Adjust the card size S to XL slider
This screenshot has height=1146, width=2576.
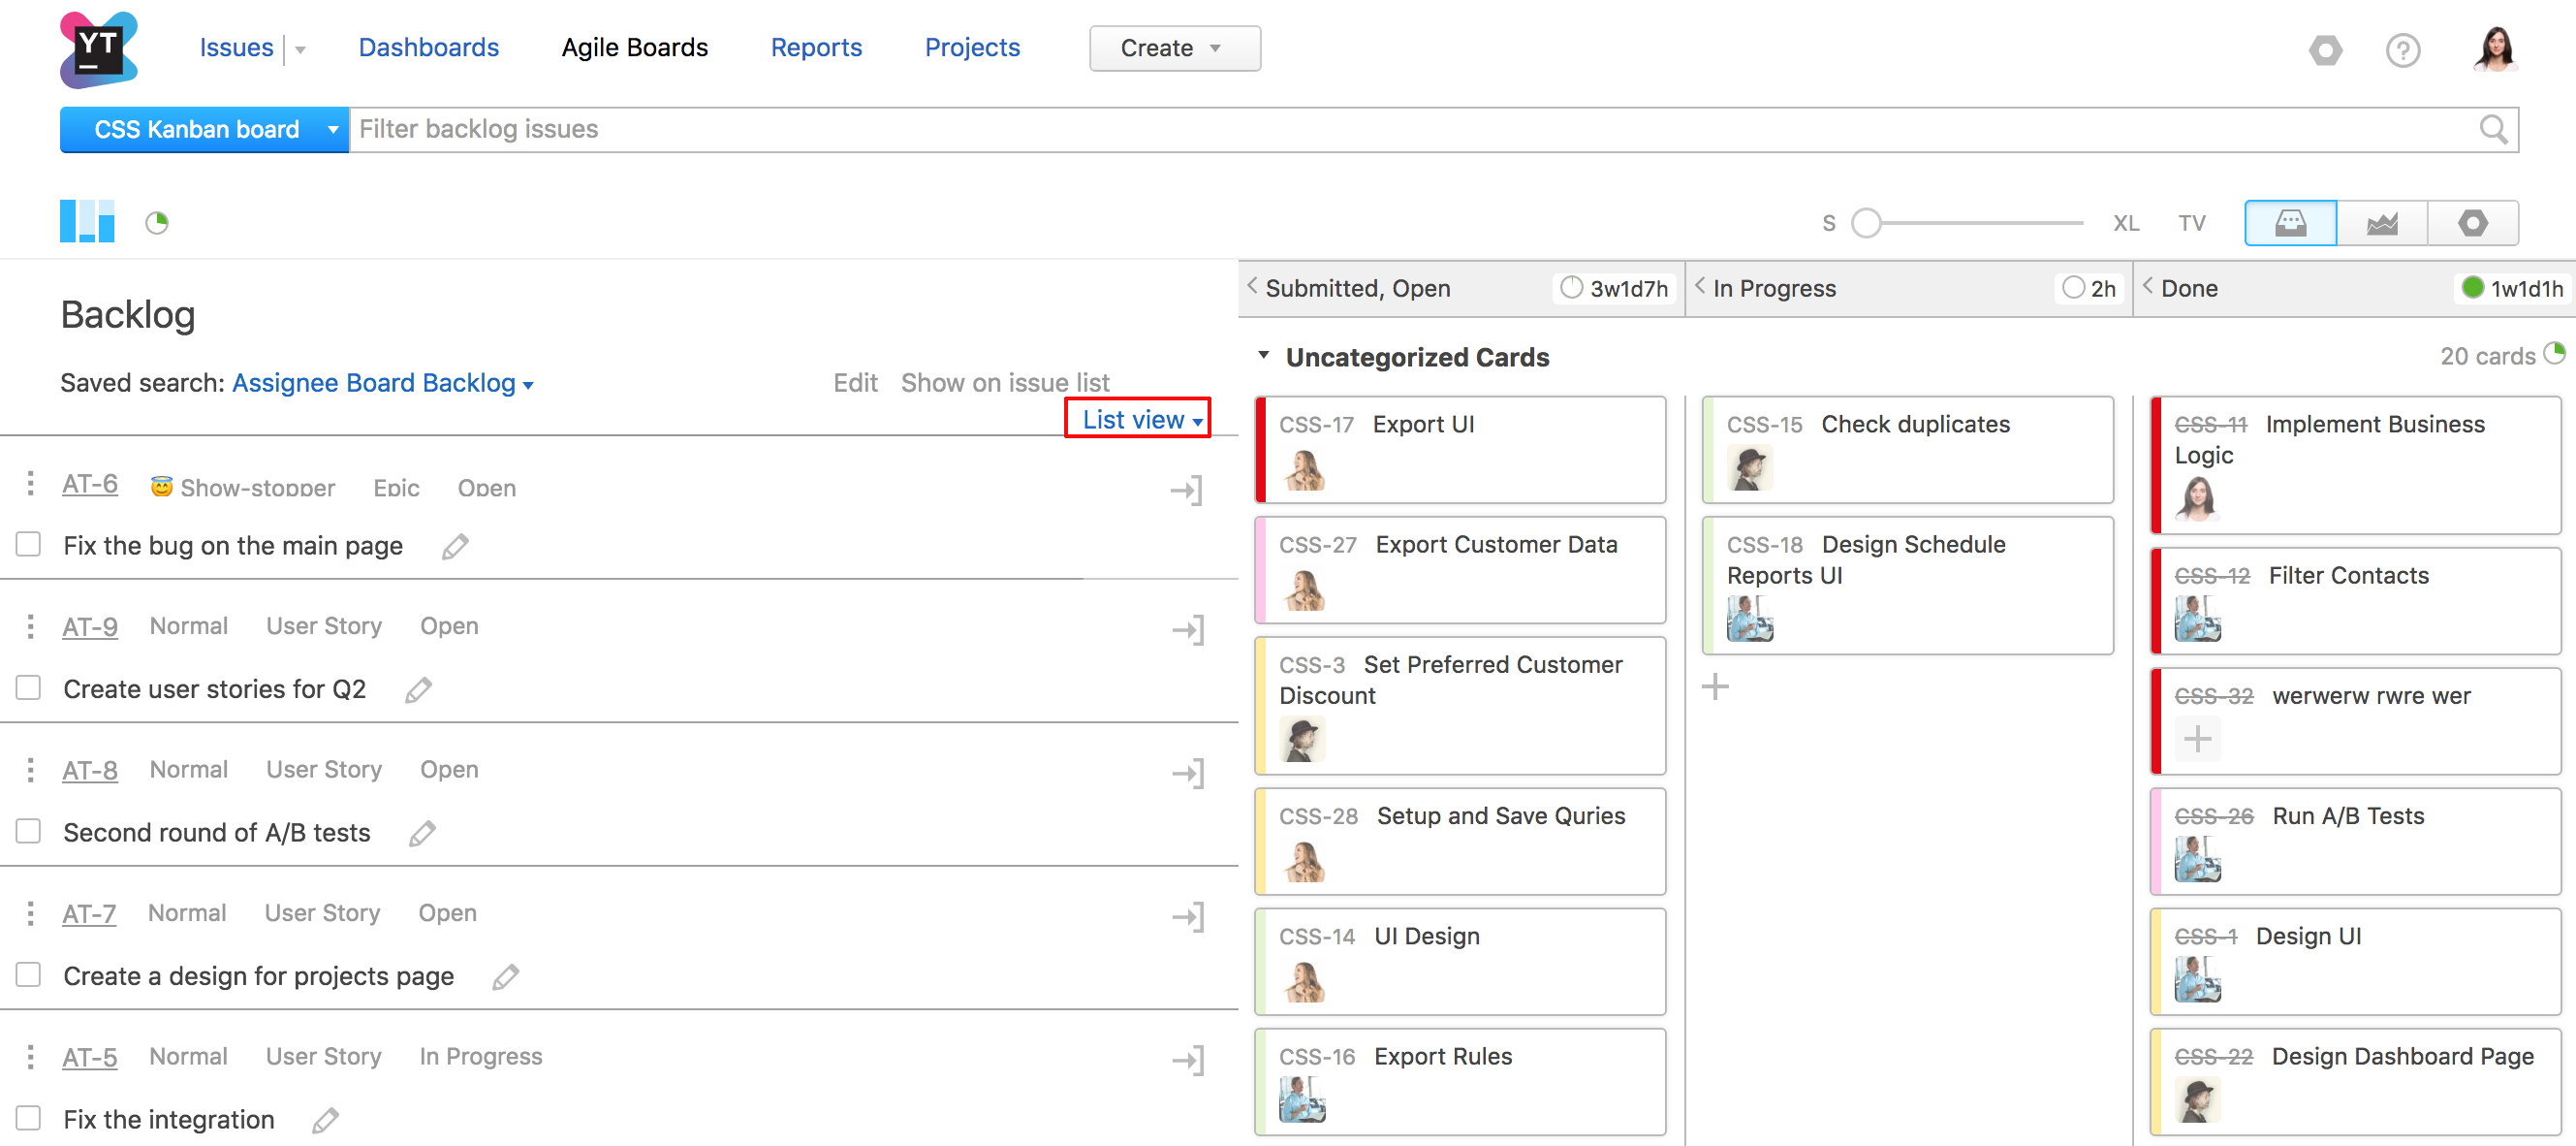tap(1866, 223)
